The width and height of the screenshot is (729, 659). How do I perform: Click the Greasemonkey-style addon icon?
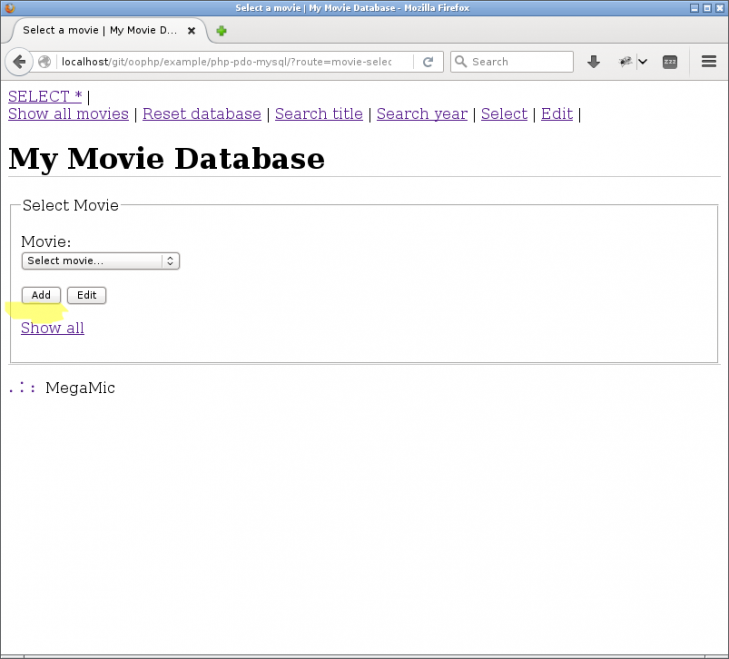625,61
